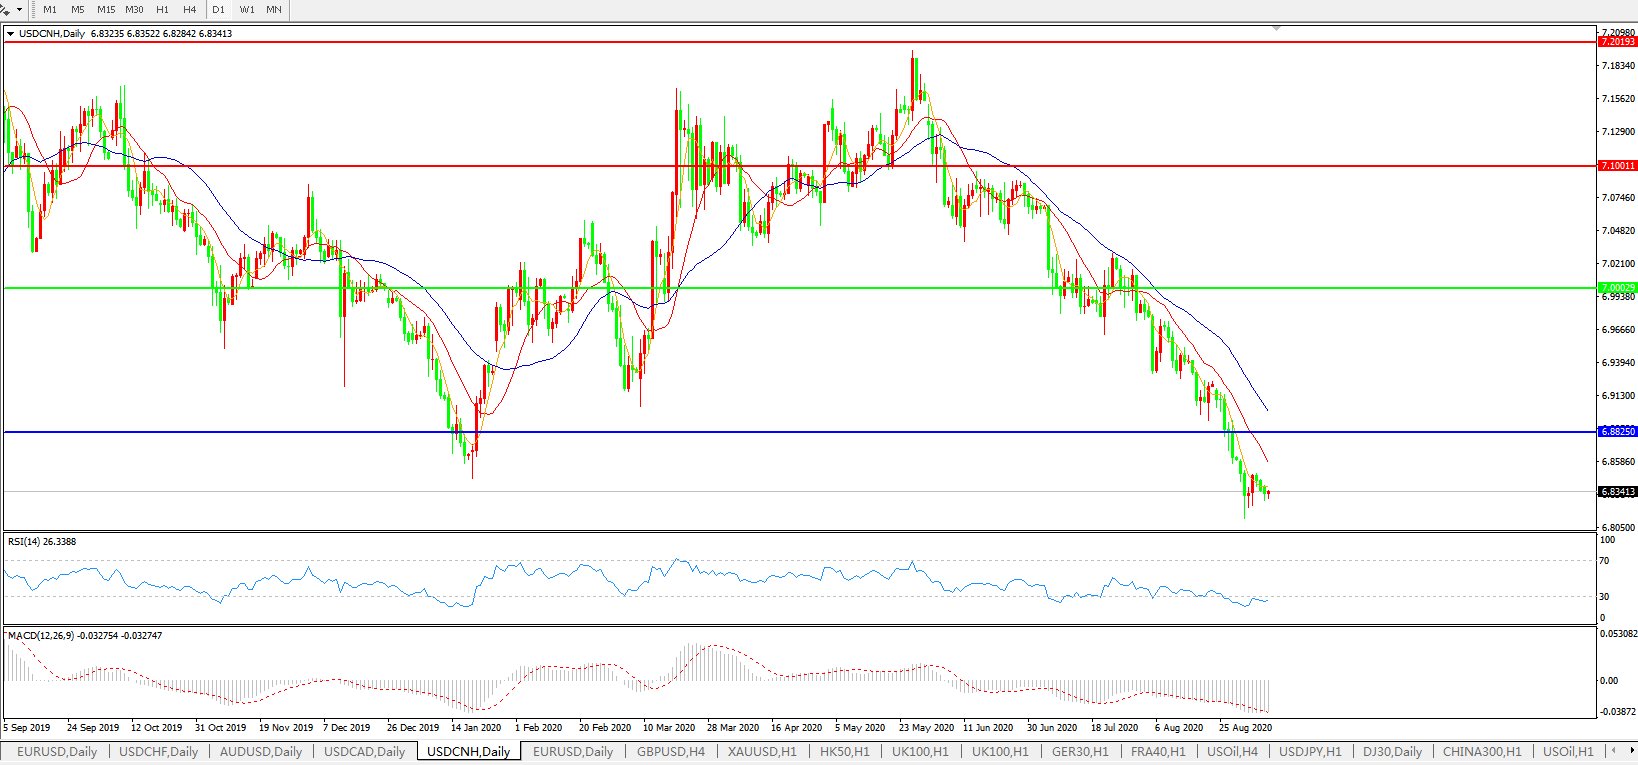Viewport: 1638px width, 765px height.
Task: Open the XAUUSD,H1 chart tab
Action: [762, 752]
